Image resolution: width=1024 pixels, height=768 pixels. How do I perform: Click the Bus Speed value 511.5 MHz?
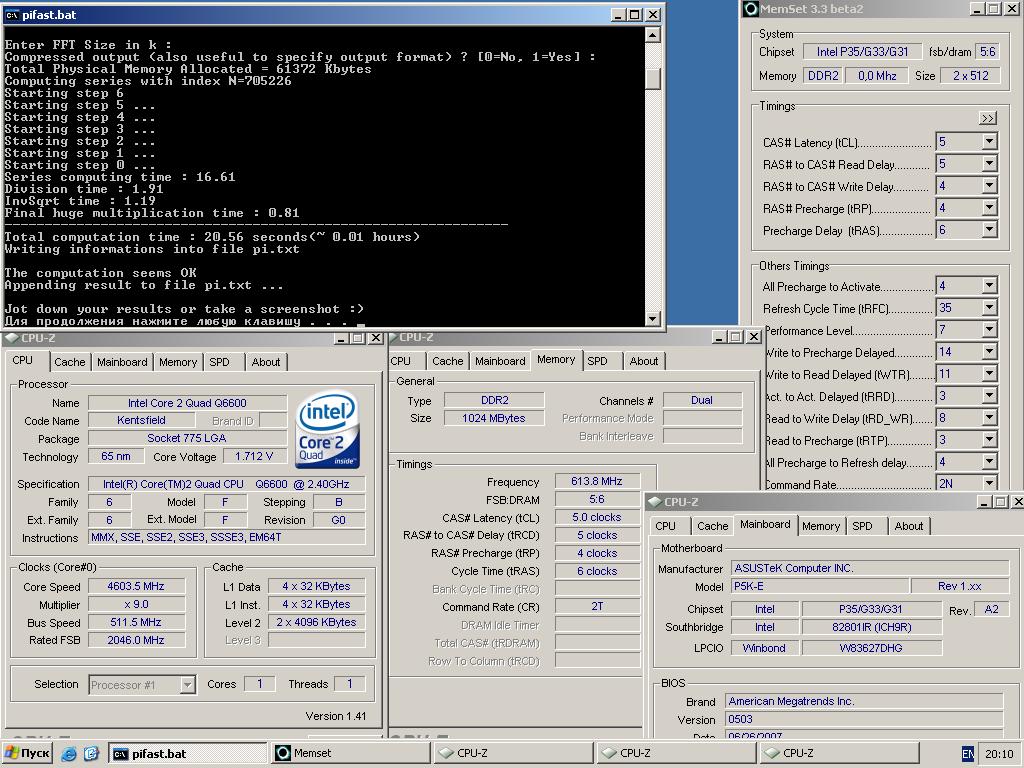(x=136, y=622)
